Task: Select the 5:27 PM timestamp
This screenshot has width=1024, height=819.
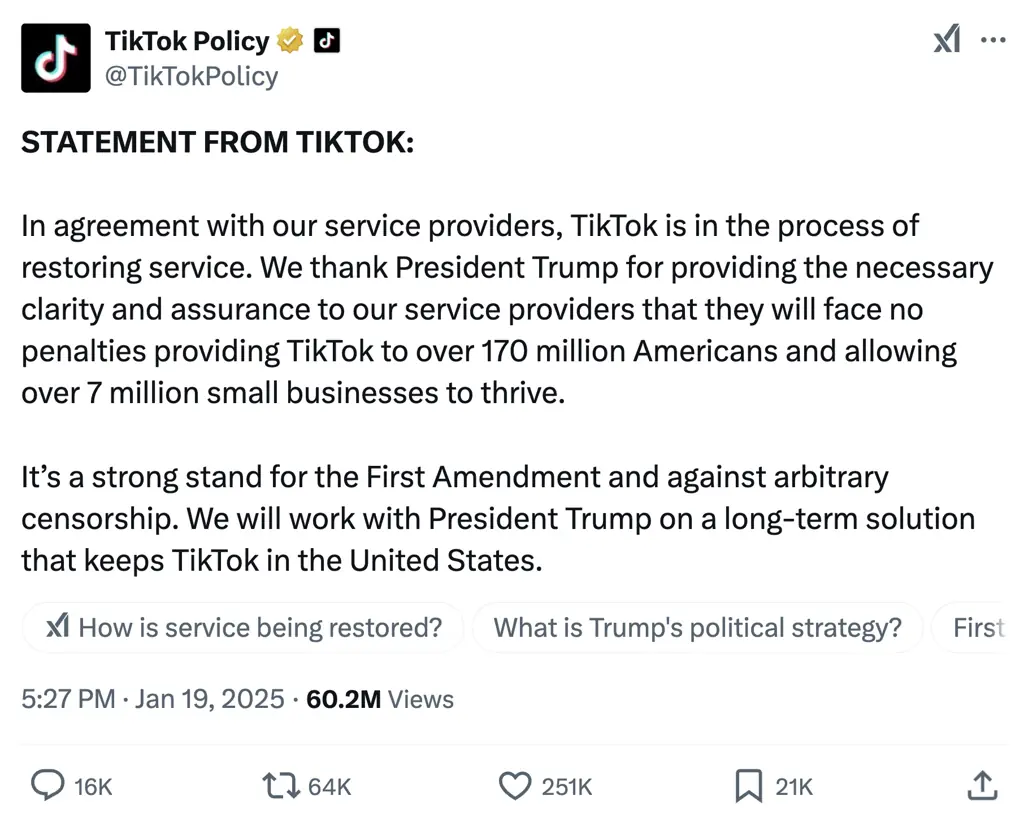Action: pyautogui.click(x=68, y=698)
